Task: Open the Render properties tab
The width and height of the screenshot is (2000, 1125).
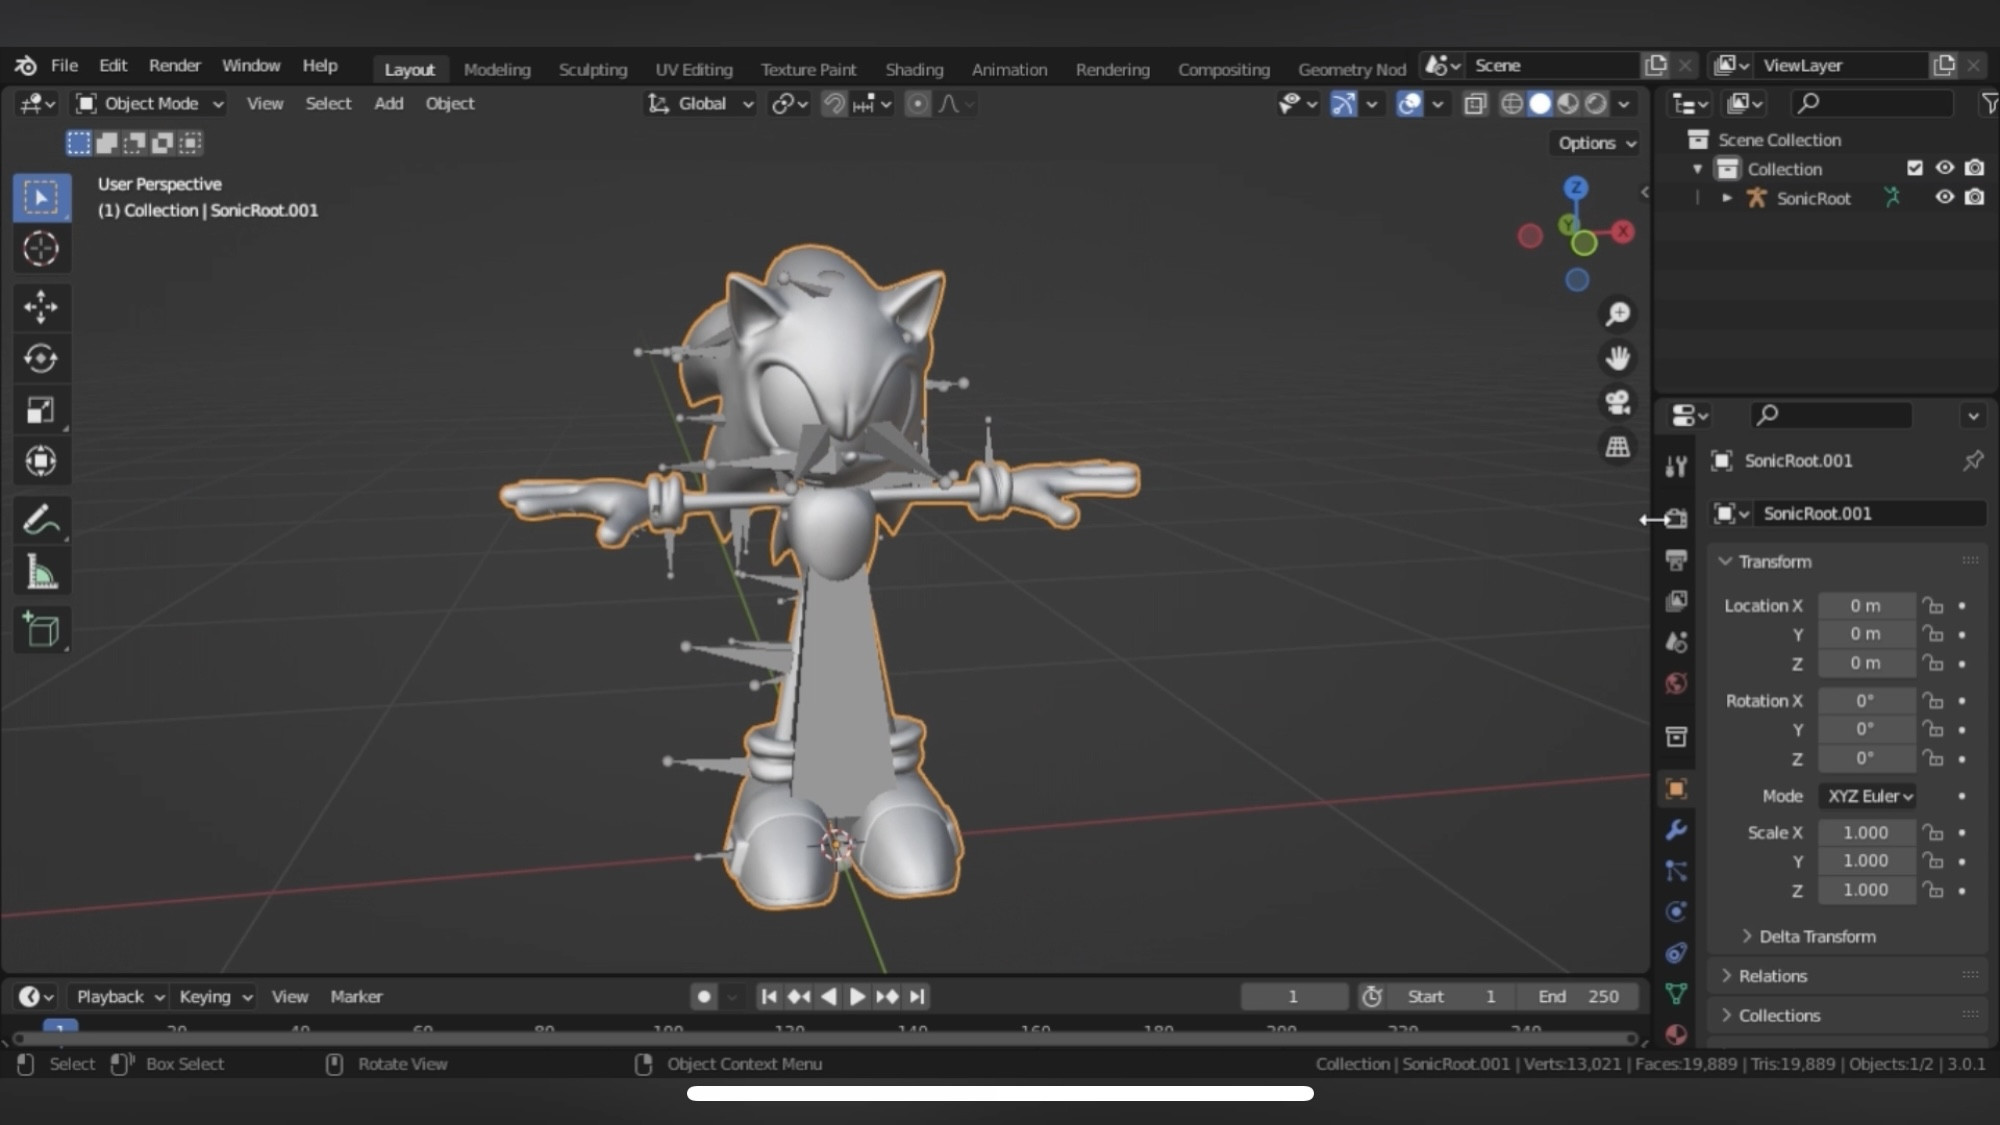Action: point(1677,518)
